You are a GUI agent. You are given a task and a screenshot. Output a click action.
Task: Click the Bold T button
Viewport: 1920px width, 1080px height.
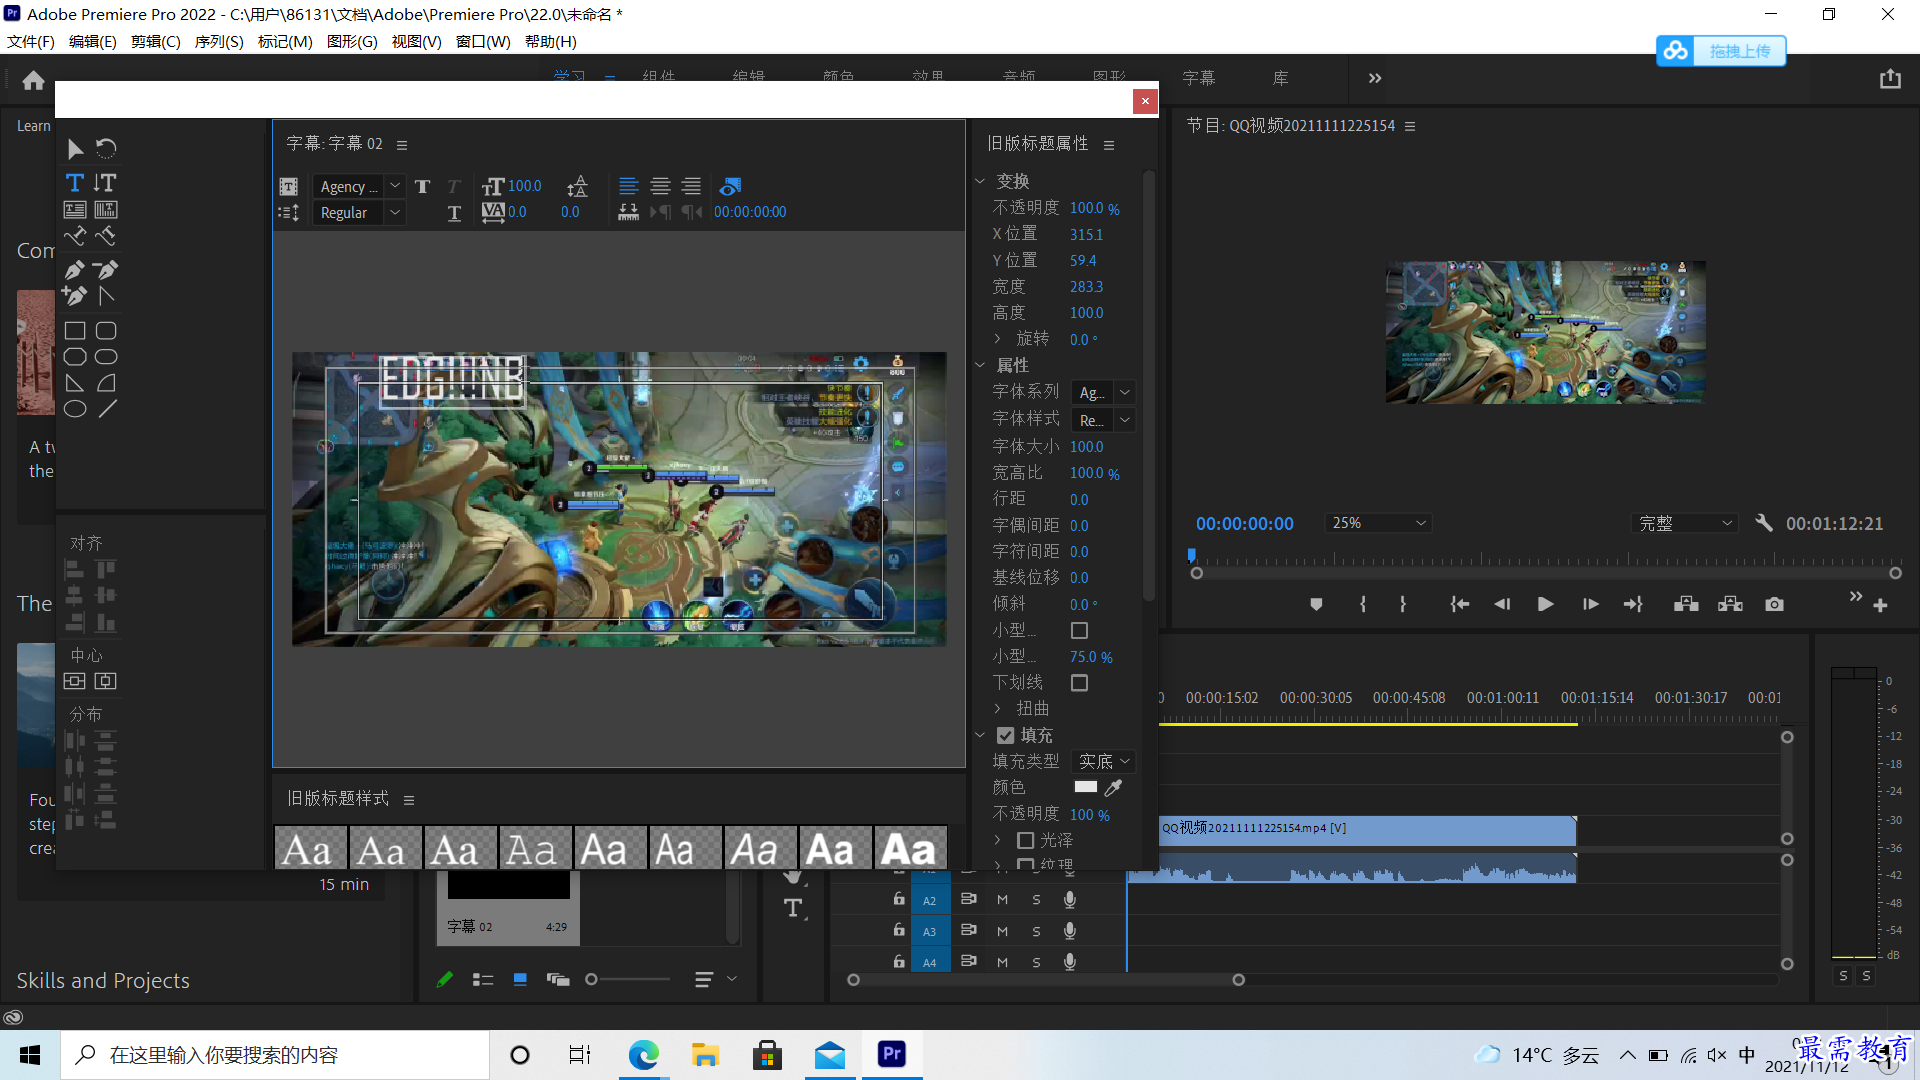[x=423, y=186]
